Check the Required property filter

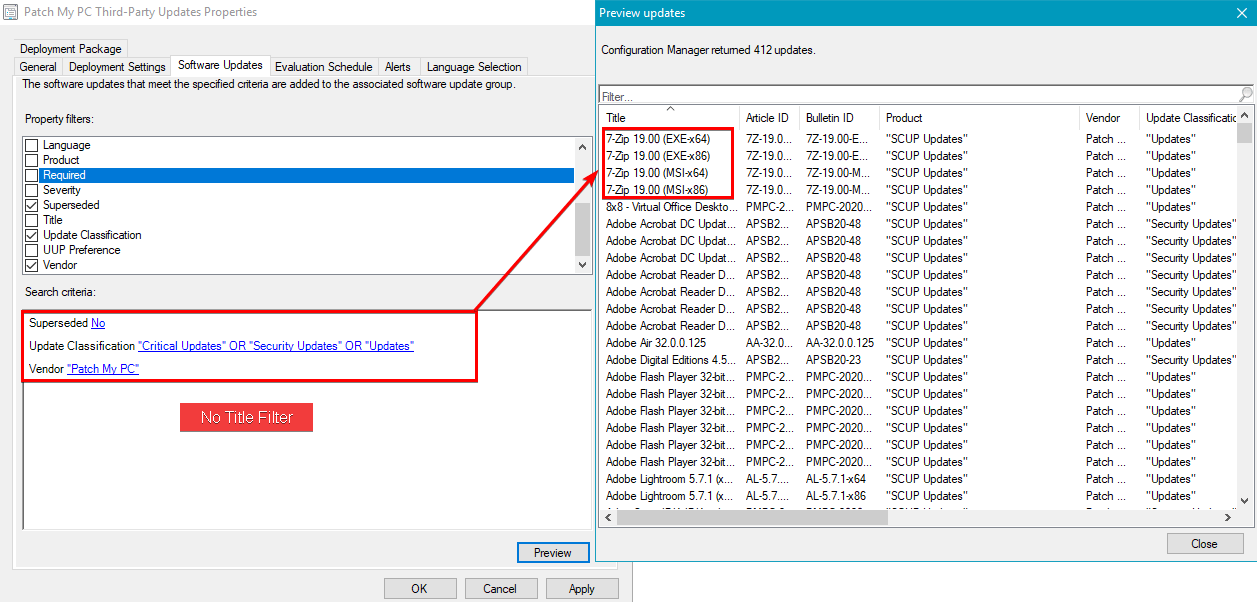pyautogui.click(x=32, y=175)
